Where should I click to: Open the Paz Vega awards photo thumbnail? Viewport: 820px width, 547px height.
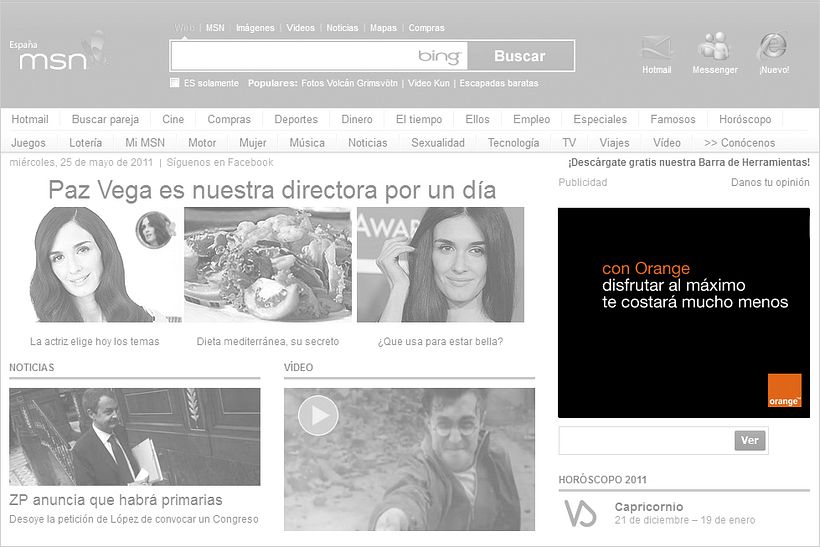pos(440,265)
